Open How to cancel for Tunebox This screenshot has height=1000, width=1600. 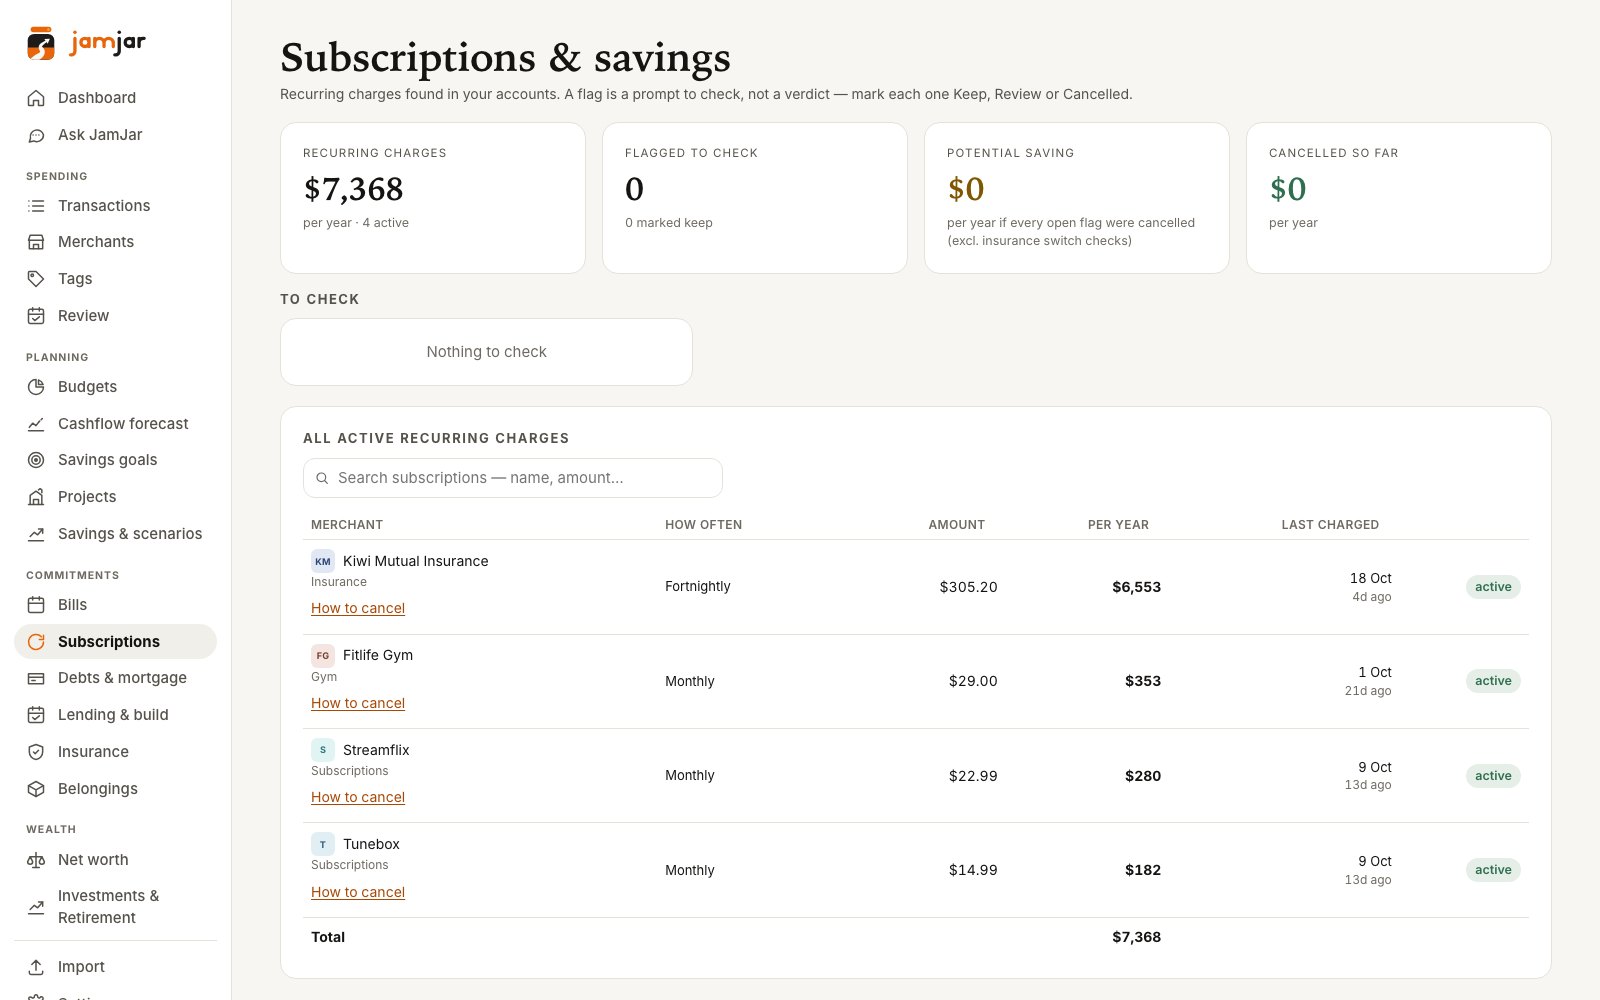coord(358,892)
